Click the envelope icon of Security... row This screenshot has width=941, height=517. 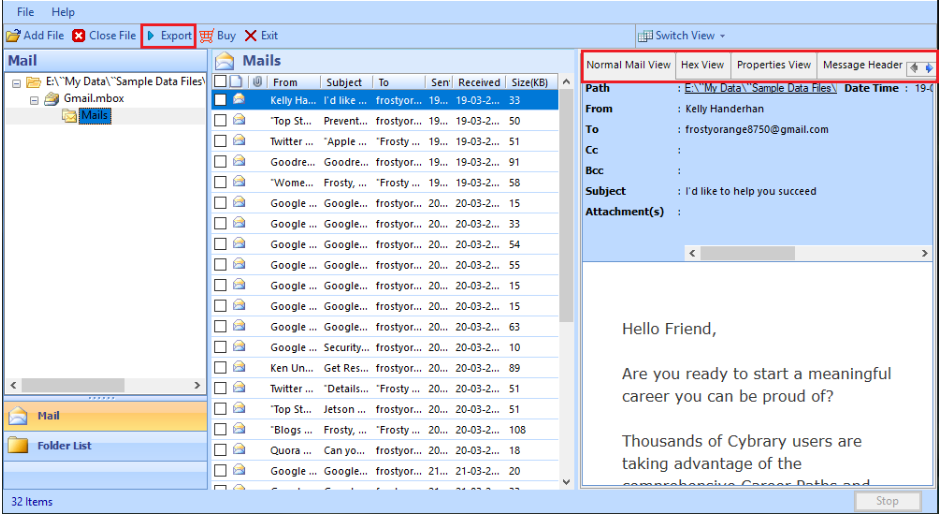point(239,346)
